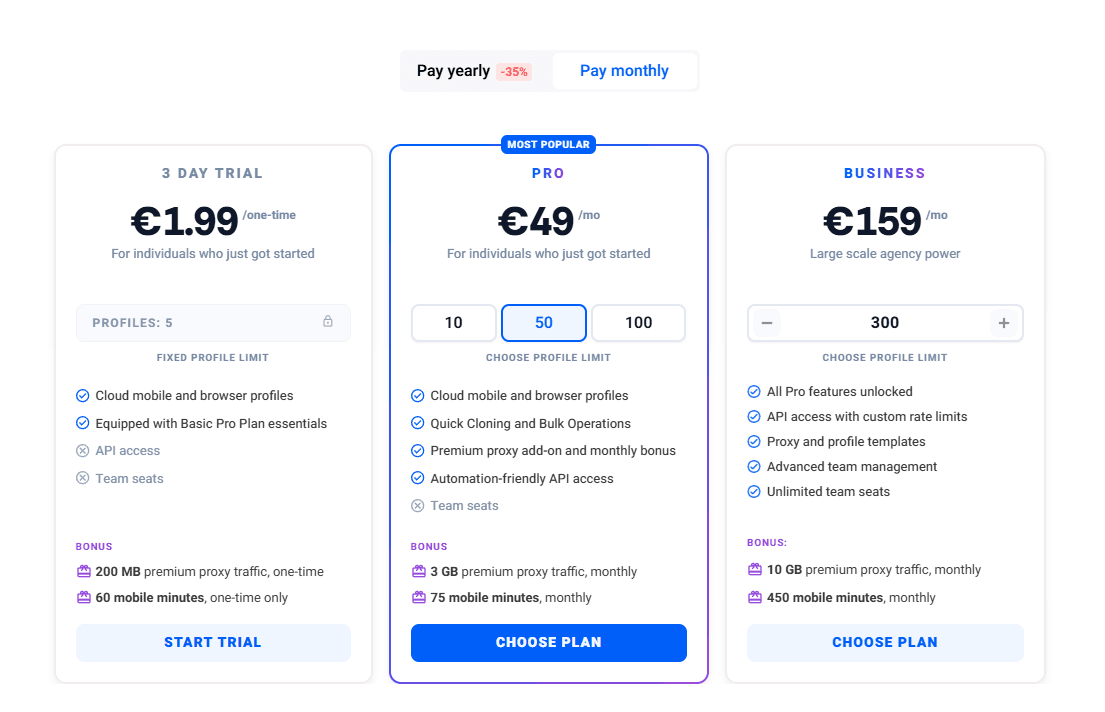Click the lock icon in Profiles field
1105x712 pixels.
(328, 322)
